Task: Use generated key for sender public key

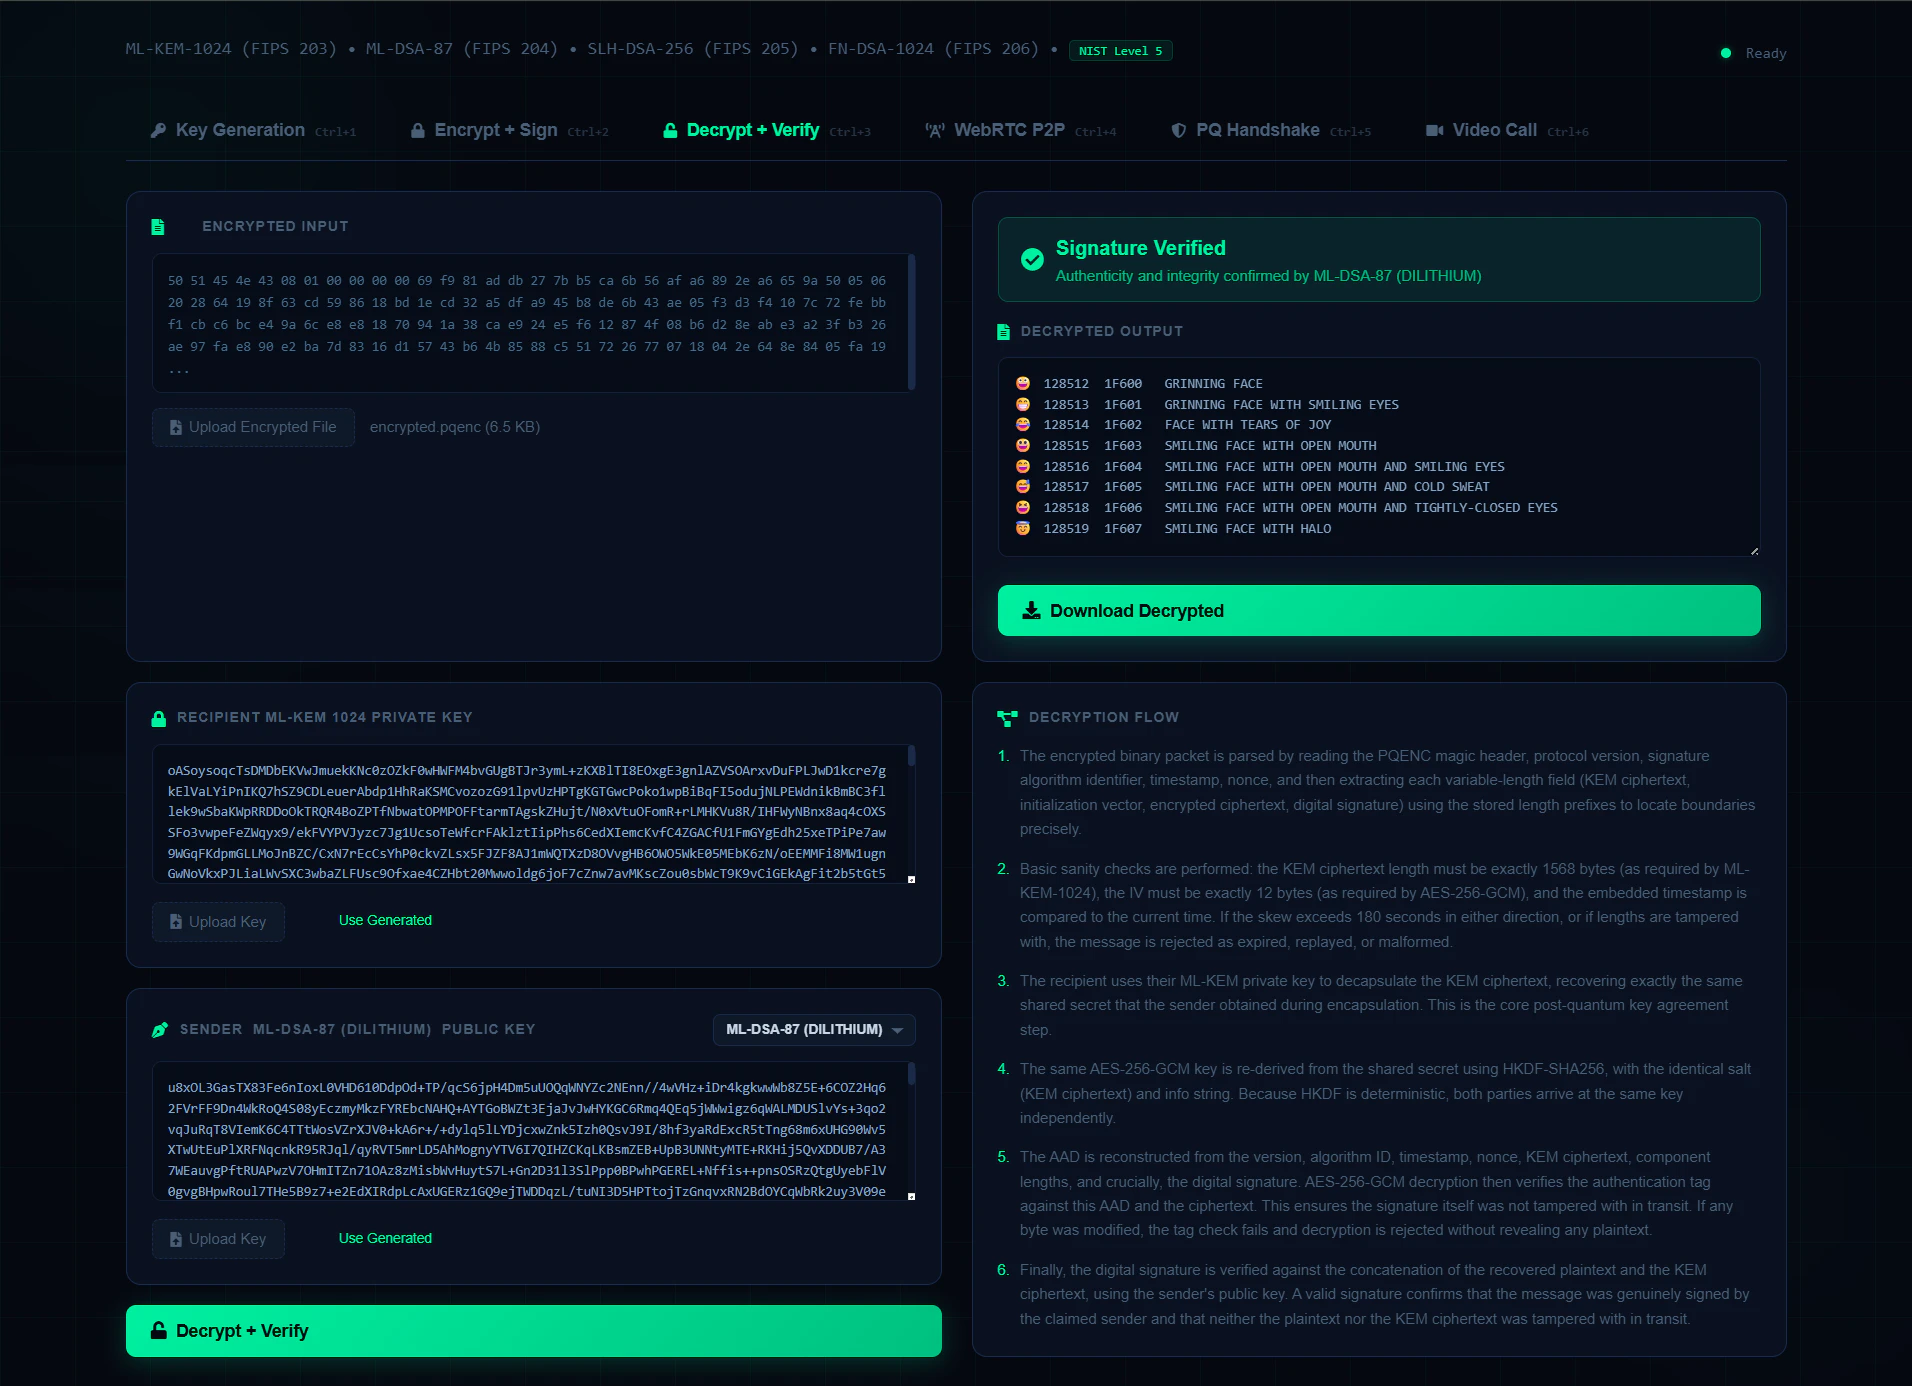Action: 385,1238
